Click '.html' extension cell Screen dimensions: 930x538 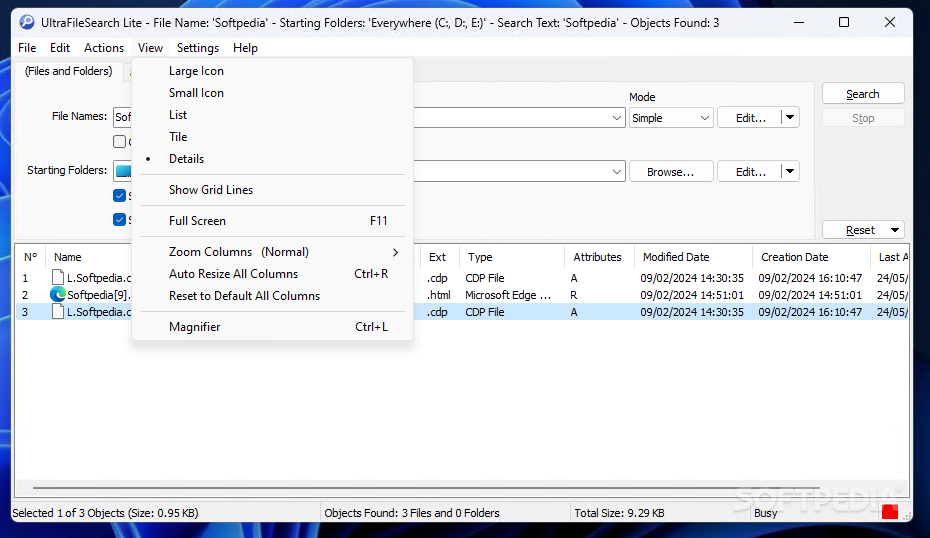(439, 295)
